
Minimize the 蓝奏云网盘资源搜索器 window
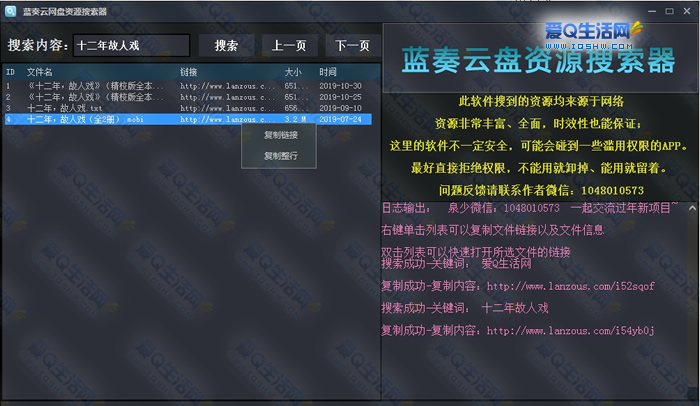coord(652,11)
